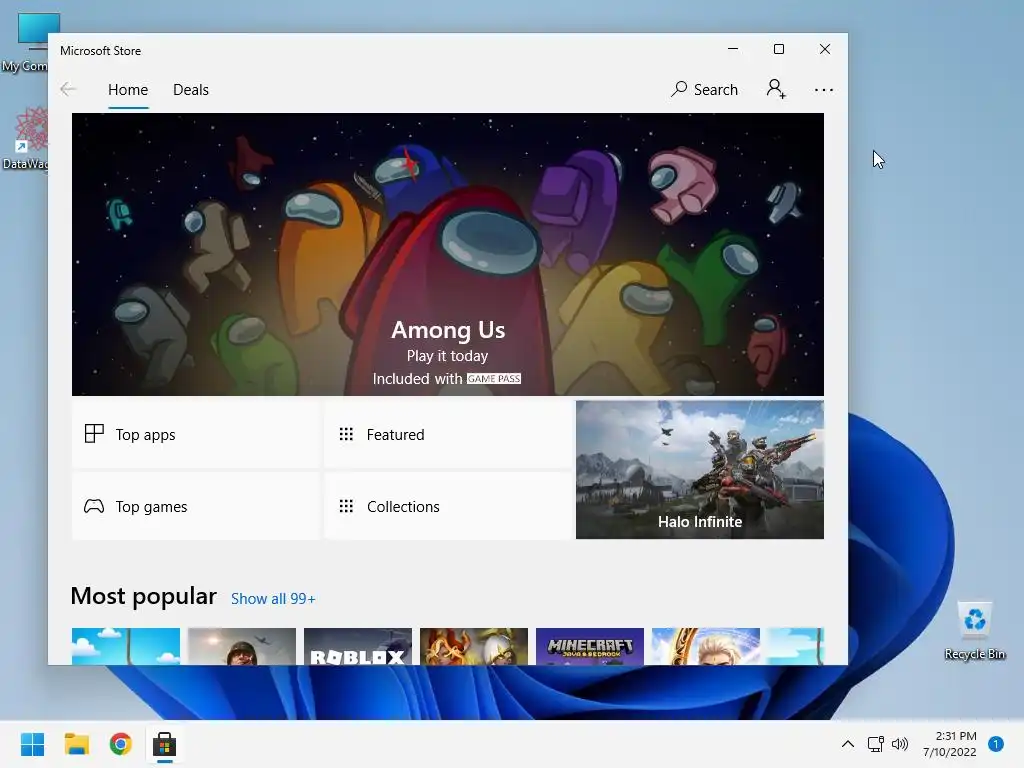
Task: Click the volume speaker icon
Action: pos(900,744)
